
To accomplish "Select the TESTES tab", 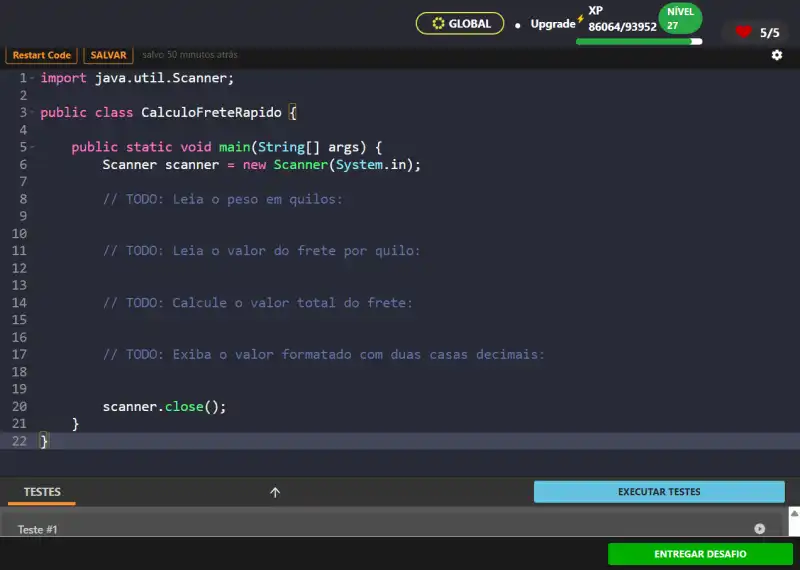I will pyautogui.click(x=42, y=492).
